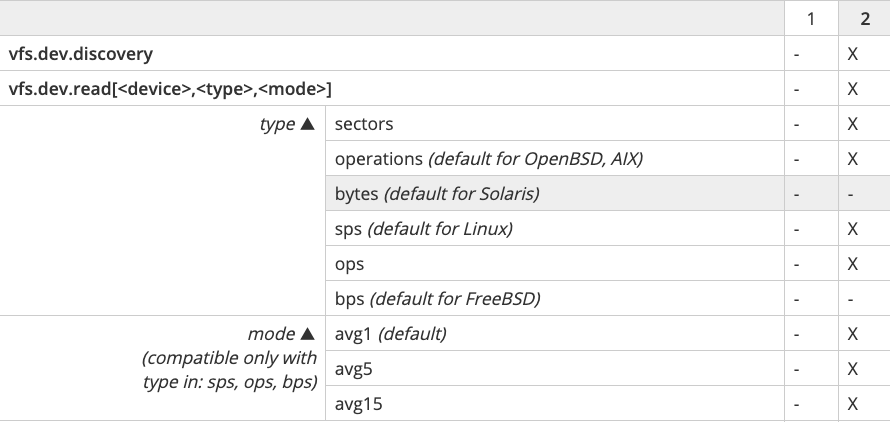Viewport: 890px width, 422px height.
Task: Click the ops type entry
Action: click(x=350, y=264)
